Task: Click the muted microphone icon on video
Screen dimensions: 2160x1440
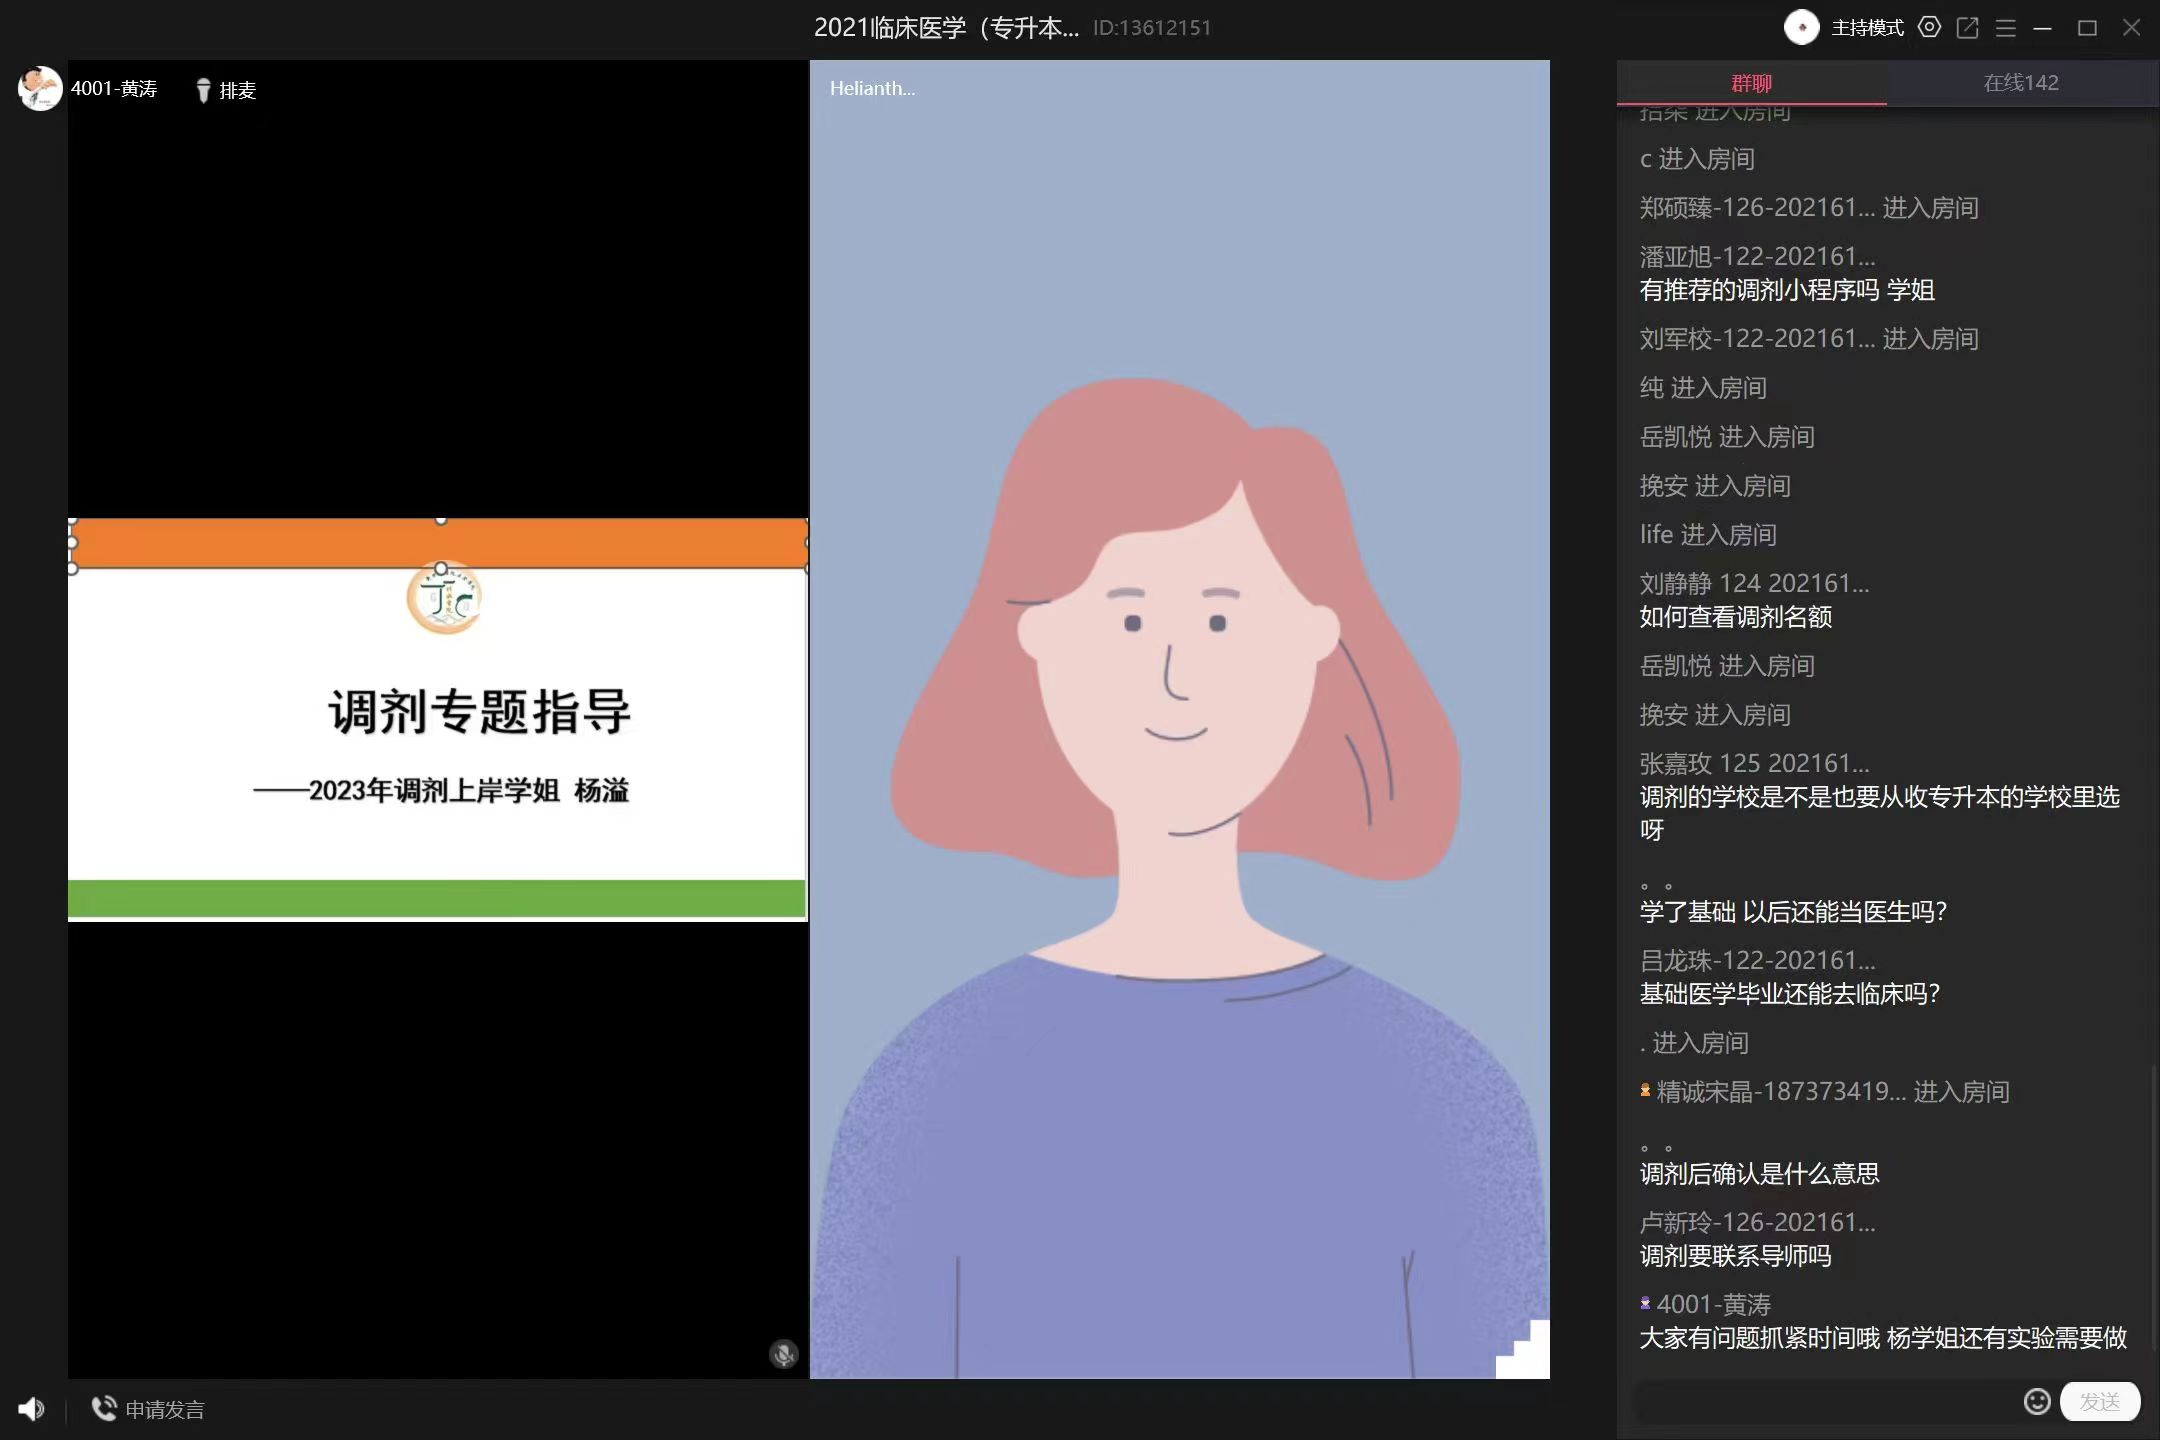Action: pyautogui.click(x=783, y=1354)
